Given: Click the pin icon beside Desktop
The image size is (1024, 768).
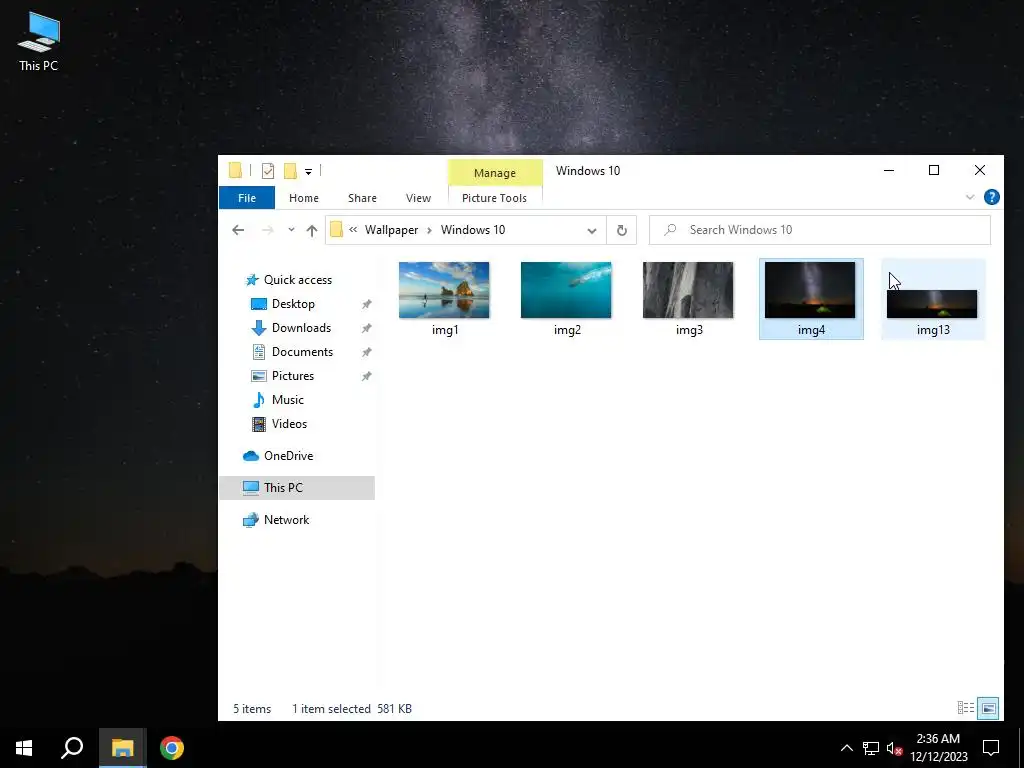Looking at the screenshot, I should point(366,304).
